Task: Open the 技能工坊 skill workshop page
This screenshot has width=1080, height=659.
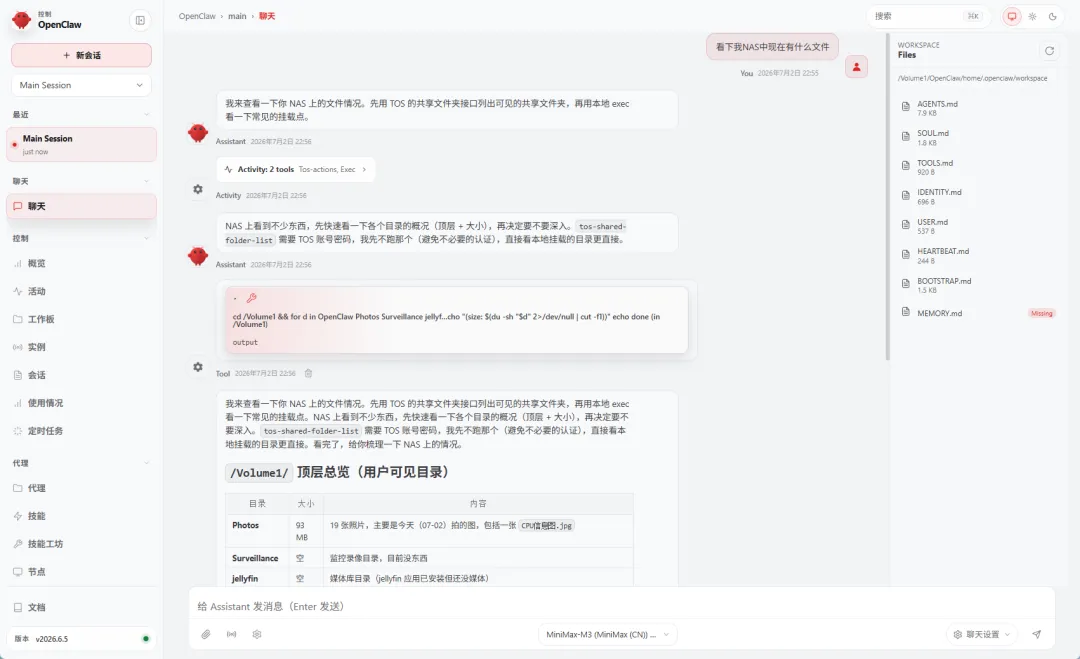Action: pyautogui.click(x=81, y=544)
